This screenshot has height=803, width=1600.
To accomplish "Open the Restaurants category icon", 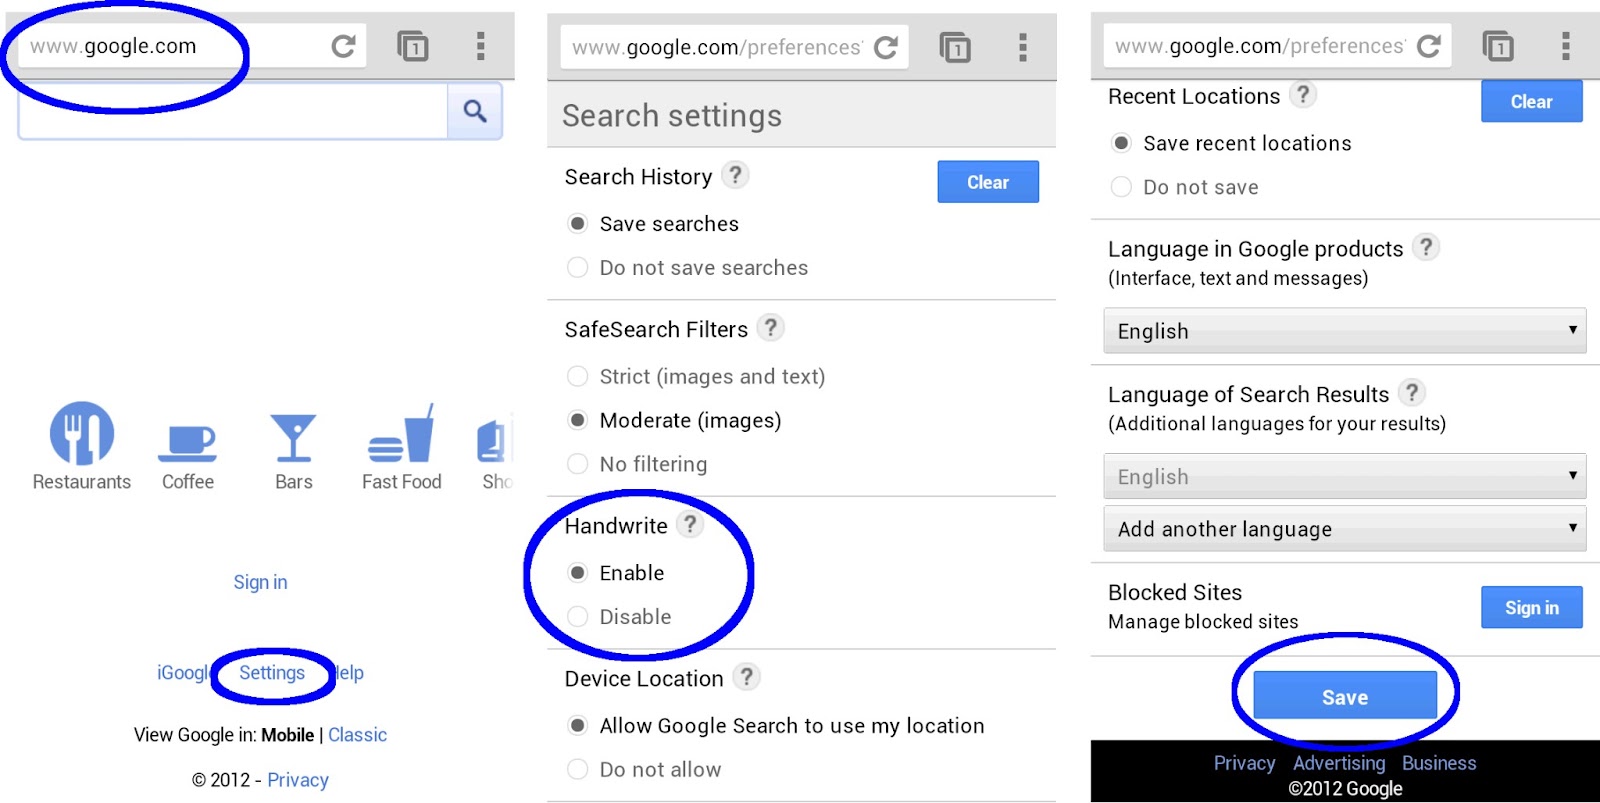I will tap(82, 434).
